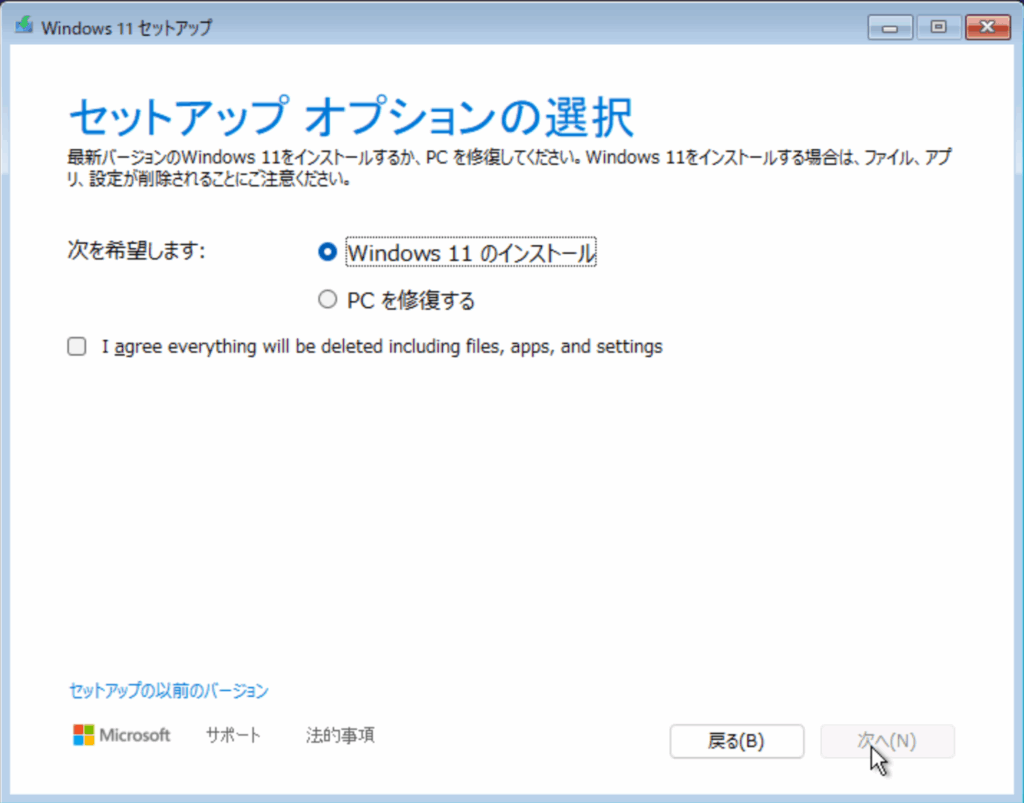Open the サポート link
This screenshot has height=803, width=1024.
click(233, 736)
